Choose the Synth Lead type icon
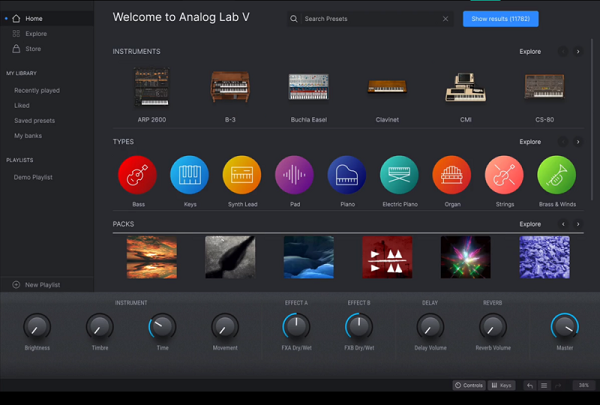Viewport: 600px width, 405px height. click(242, 175)
